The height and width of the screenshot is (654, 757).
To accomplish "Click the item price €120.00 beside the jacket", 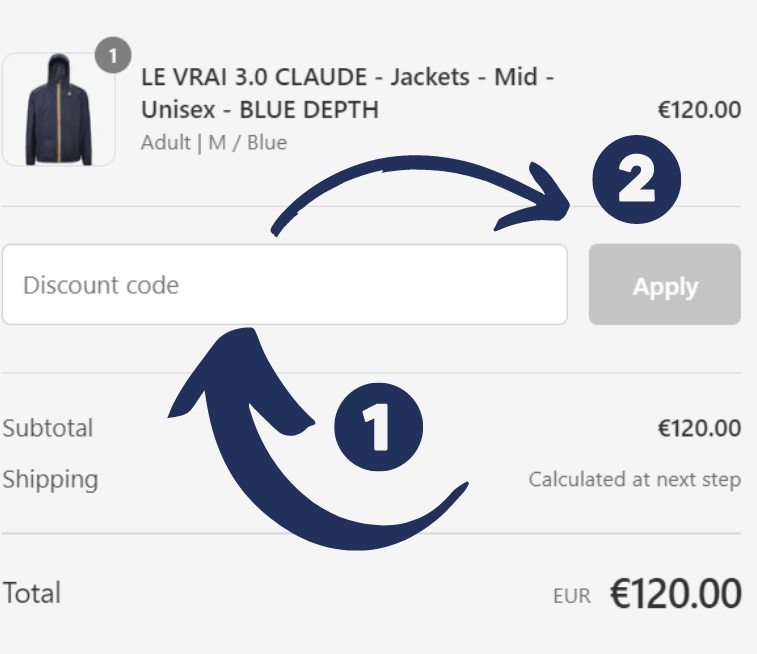I will coord(699,110).
